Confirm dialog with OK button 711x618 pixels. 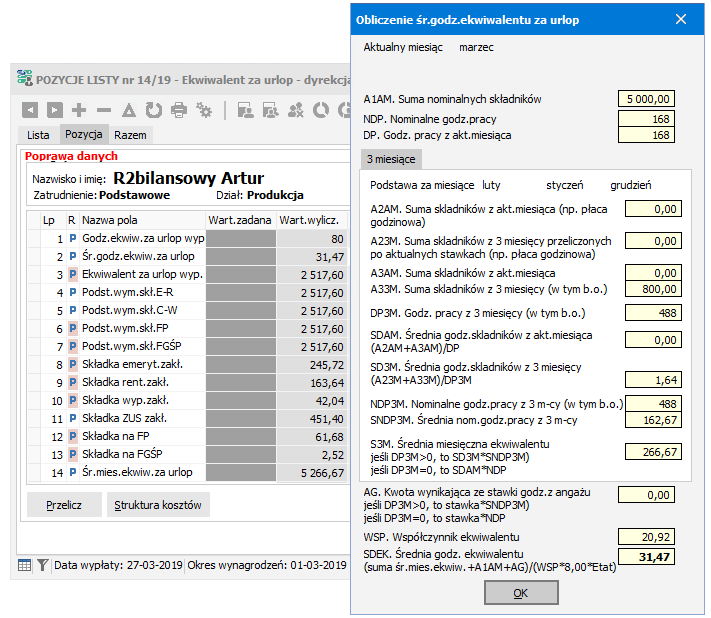pyautogui.click(x=521, y=593)
